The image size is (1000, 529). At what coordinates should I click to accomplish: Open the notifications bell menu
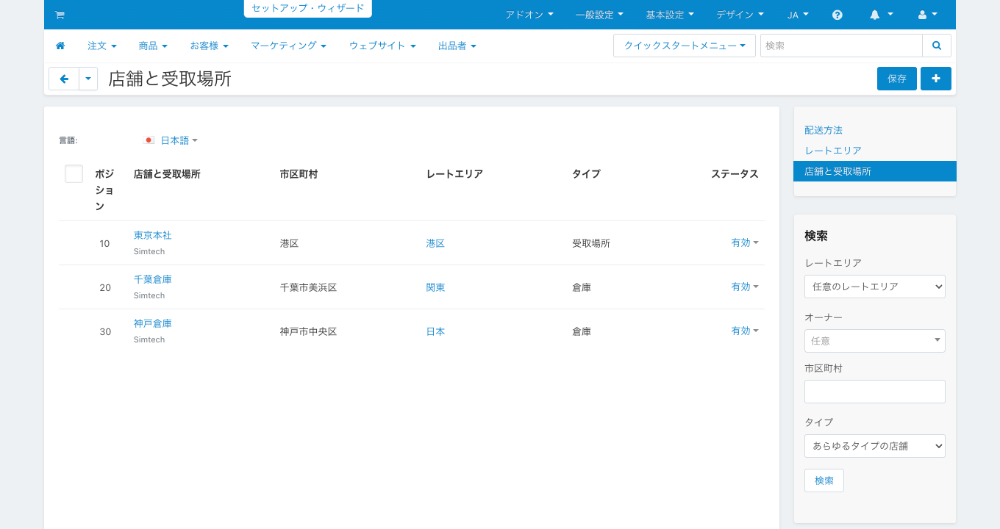(881, 15)
